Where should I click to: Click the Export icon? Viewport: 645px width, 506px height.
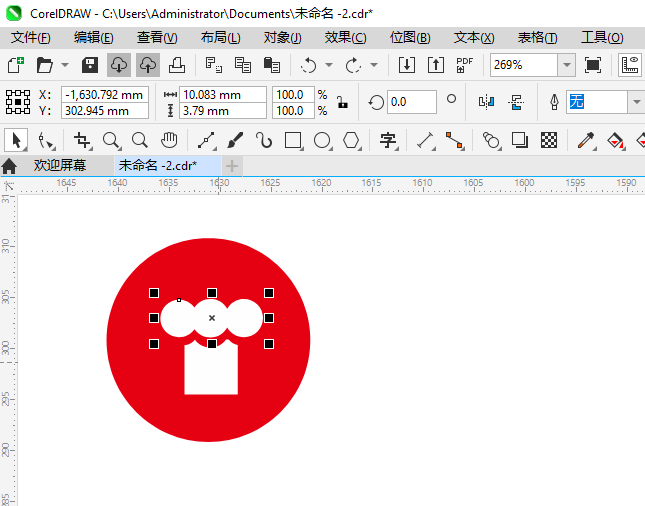(x=436, y=65)
